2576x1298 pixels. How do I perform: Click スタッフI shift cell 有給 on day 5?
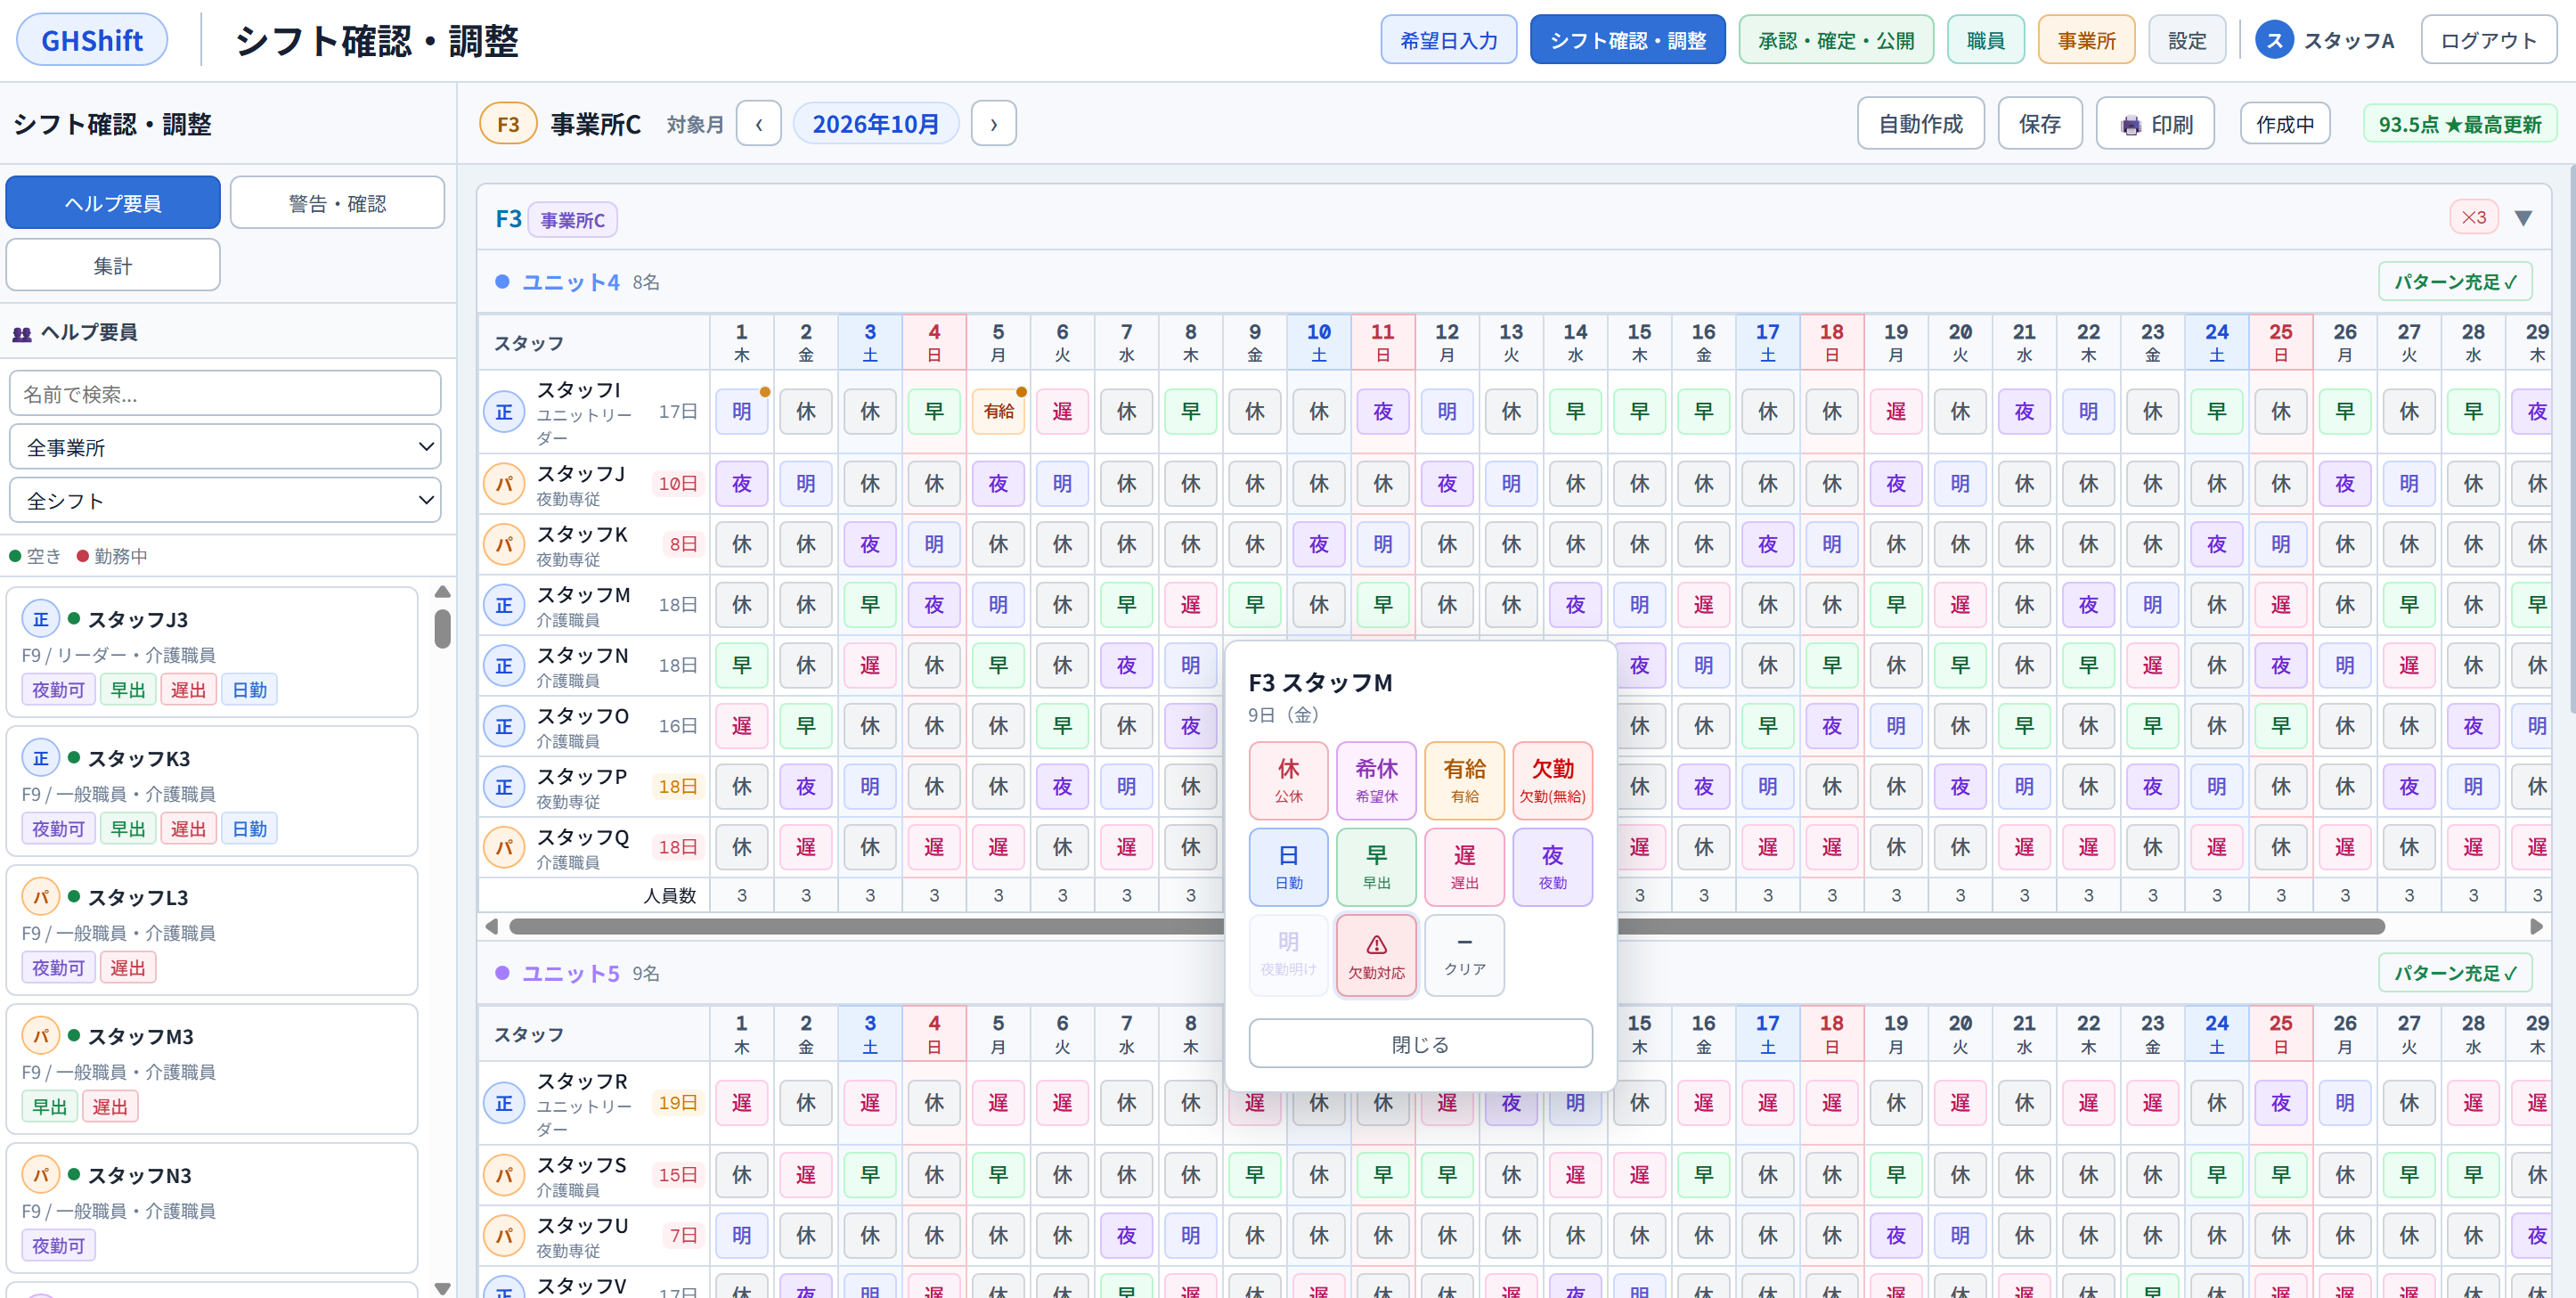coord(998,412)
